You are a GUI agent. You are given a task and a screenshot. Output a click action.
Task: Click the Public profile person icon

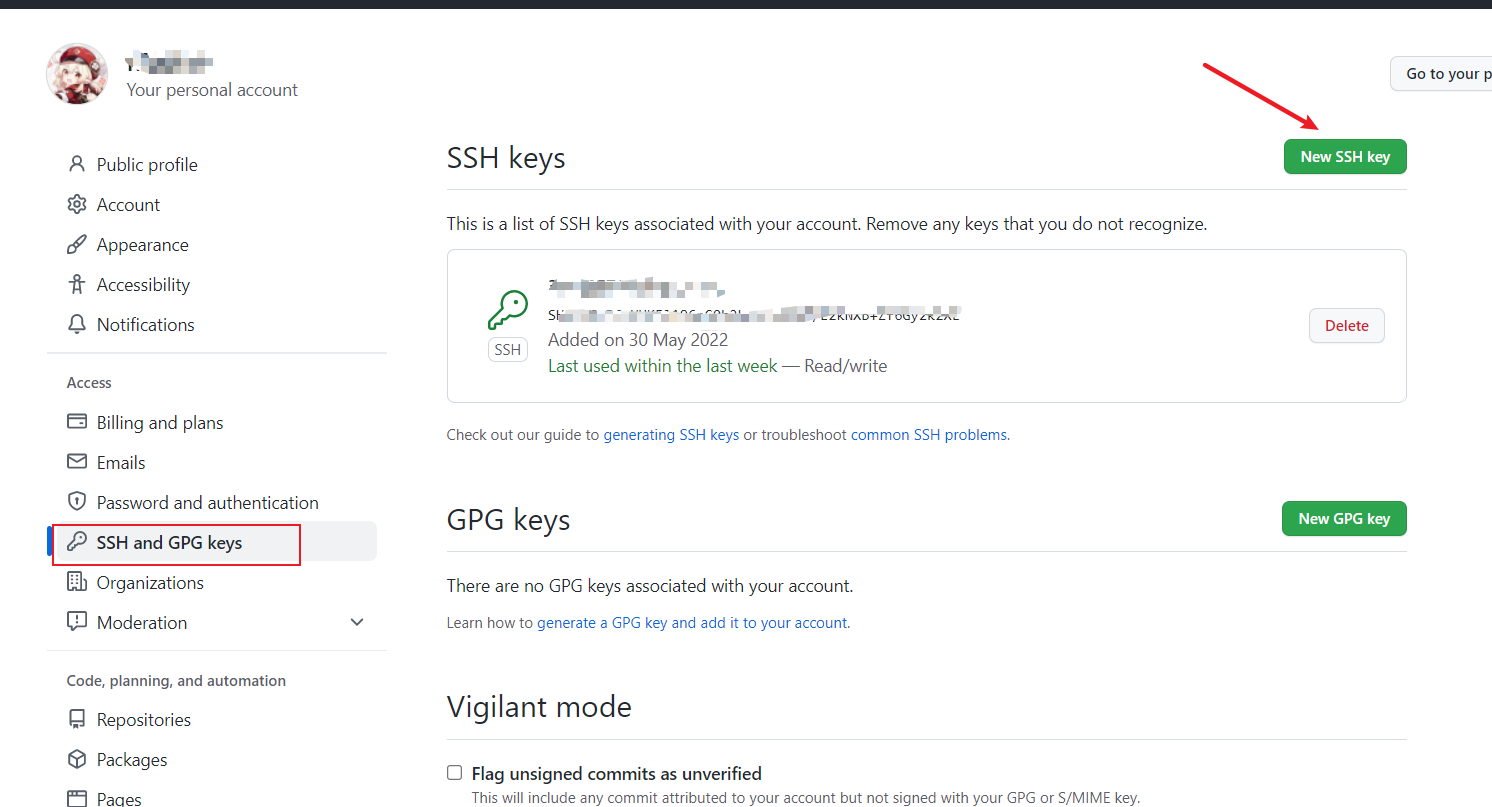pos(76,164)
